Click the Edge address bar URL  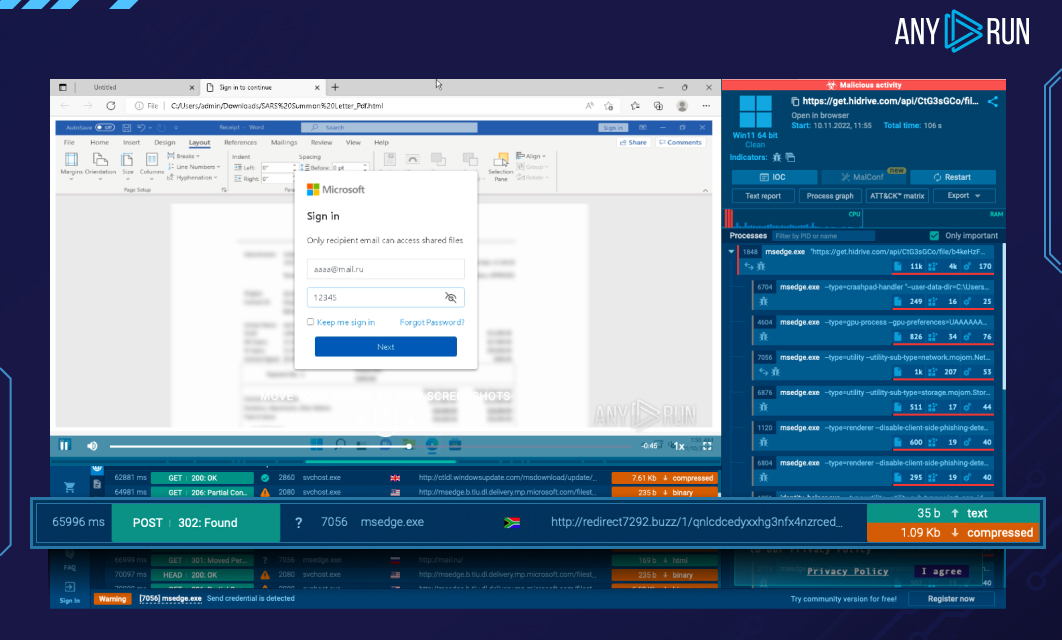[276, 106]
